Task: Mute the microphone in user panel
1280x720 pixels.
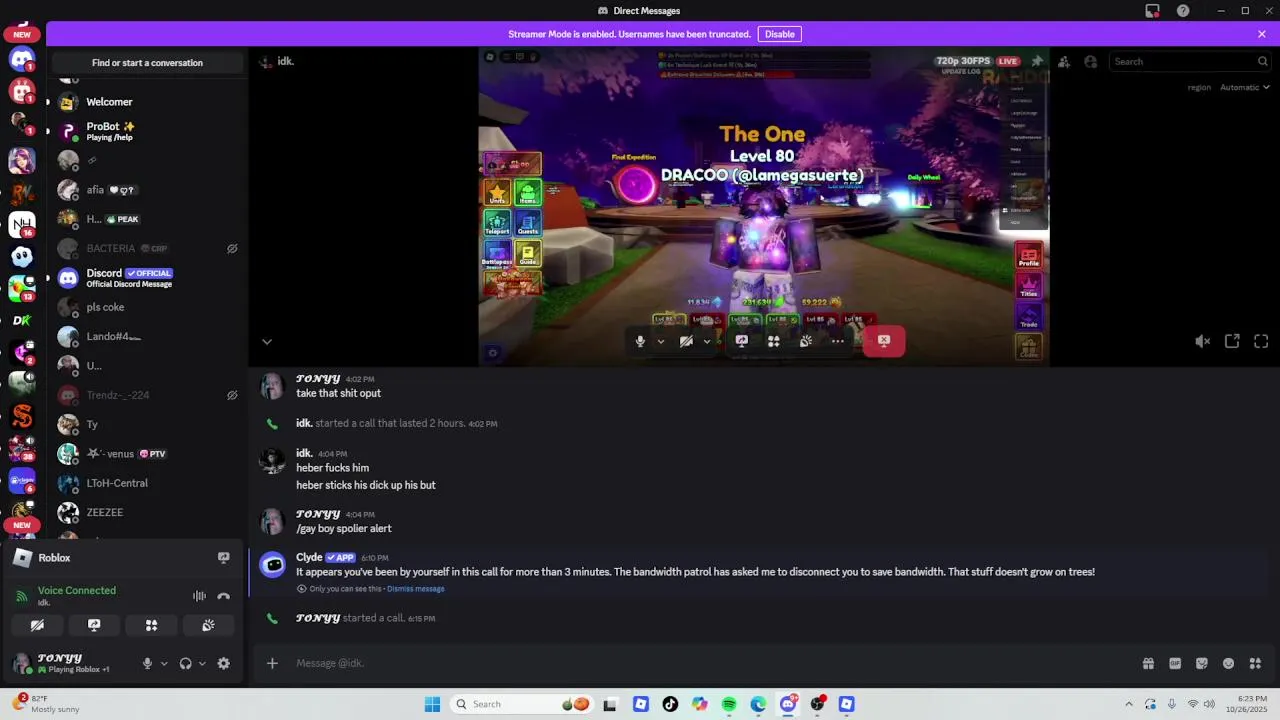Action: click(147, 663)
